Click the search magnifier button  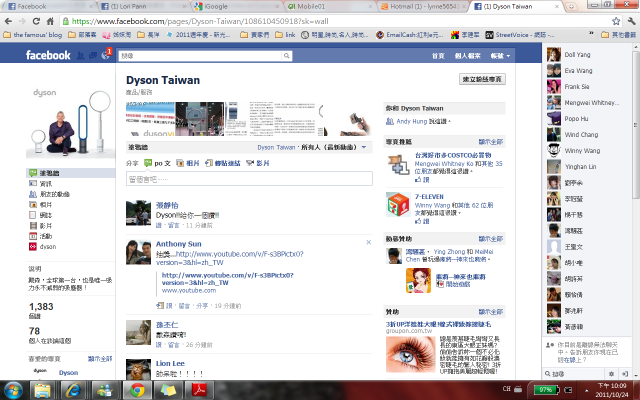[287, 56]
